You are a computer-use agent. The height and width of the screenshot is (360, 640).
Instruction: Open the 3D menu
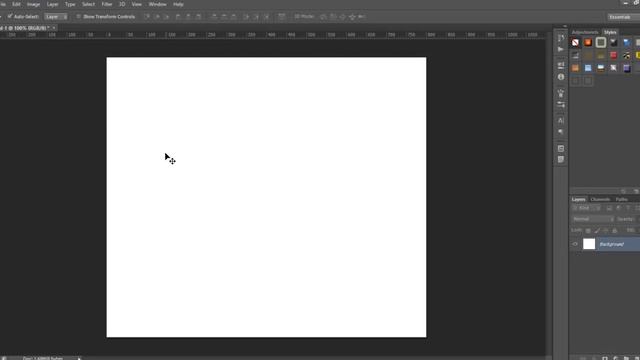point(122,4)
